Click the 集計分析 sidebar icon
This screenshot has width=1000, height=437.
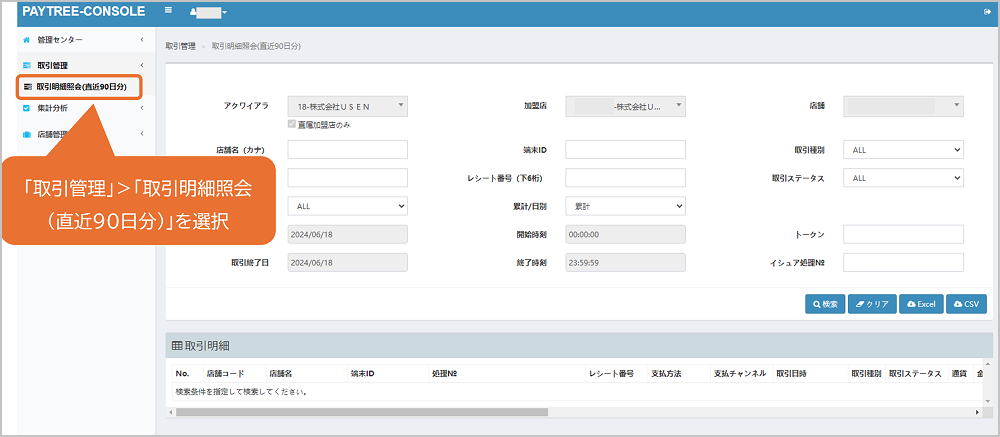click(x=26, y=108)
